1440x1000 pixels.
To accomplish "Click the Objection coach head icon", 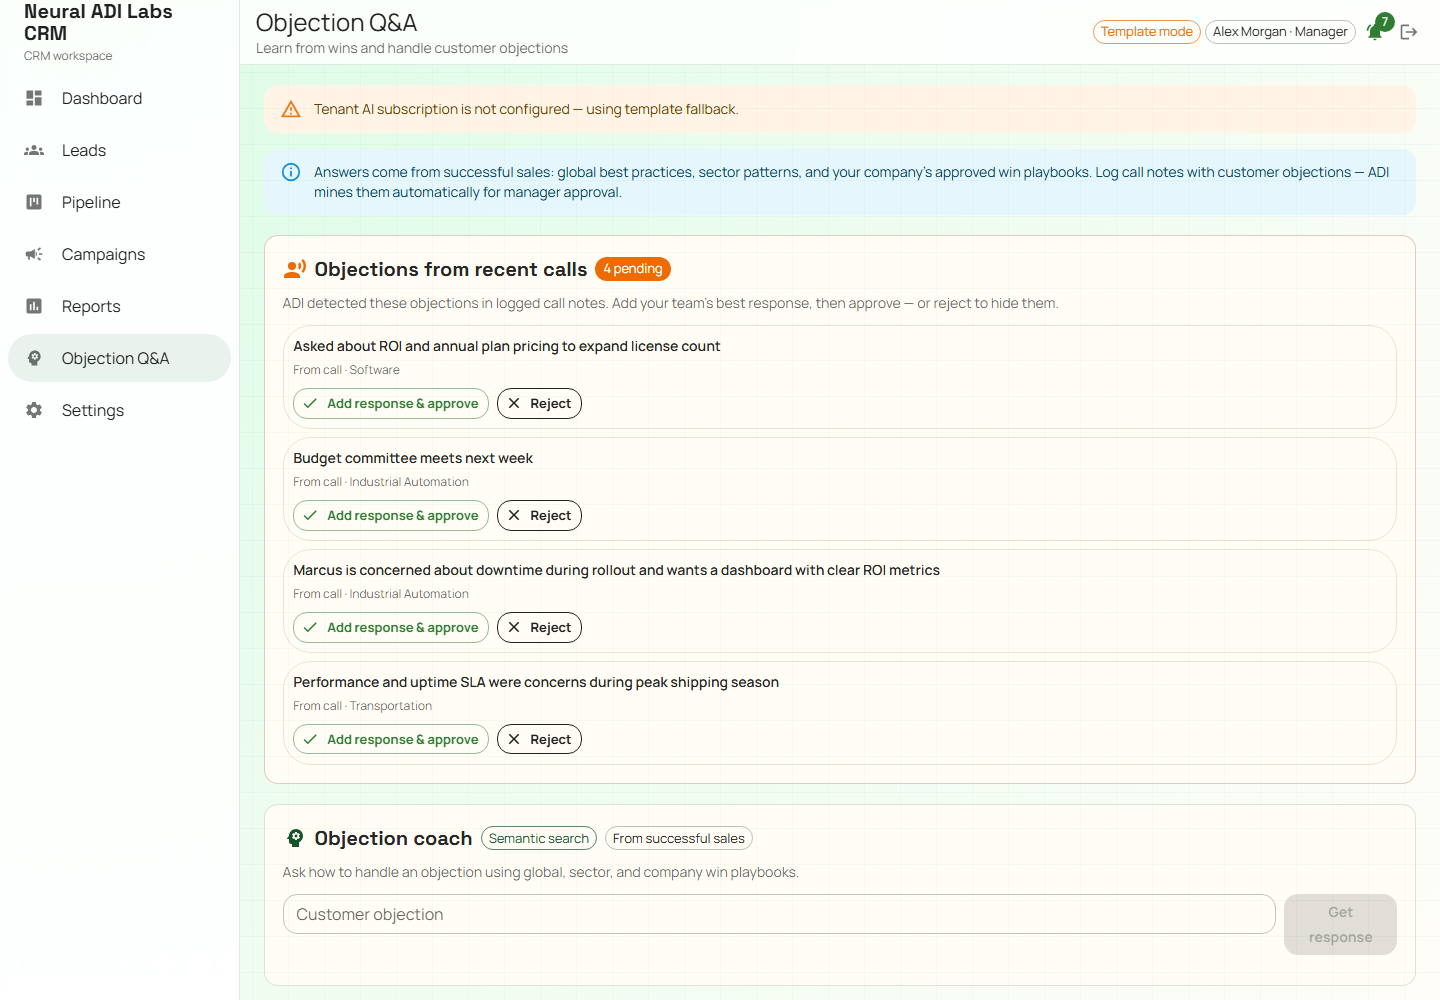I will [x=295, y=838].
